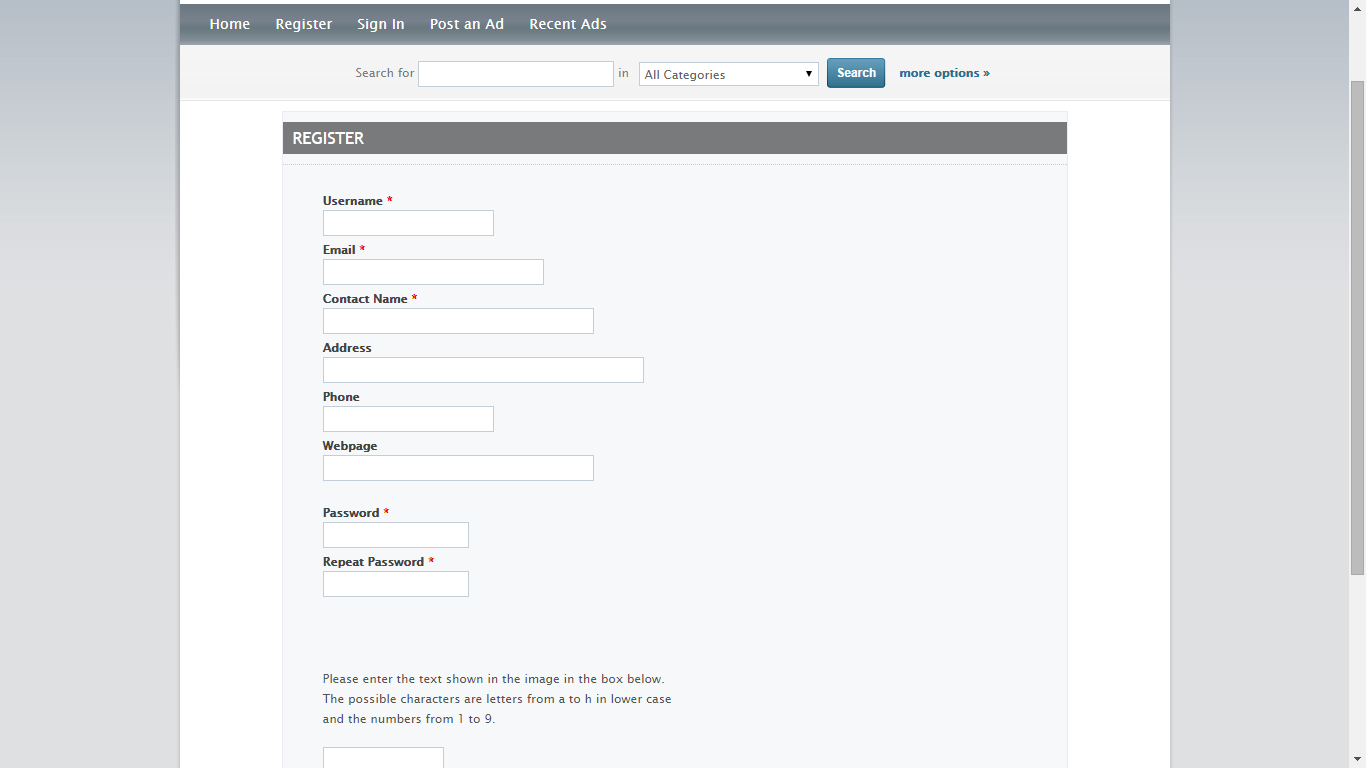Click the captcha text entry box
Image resolution: width=1366 pixels, height=768 pixels.
click(x=383, y=758)
